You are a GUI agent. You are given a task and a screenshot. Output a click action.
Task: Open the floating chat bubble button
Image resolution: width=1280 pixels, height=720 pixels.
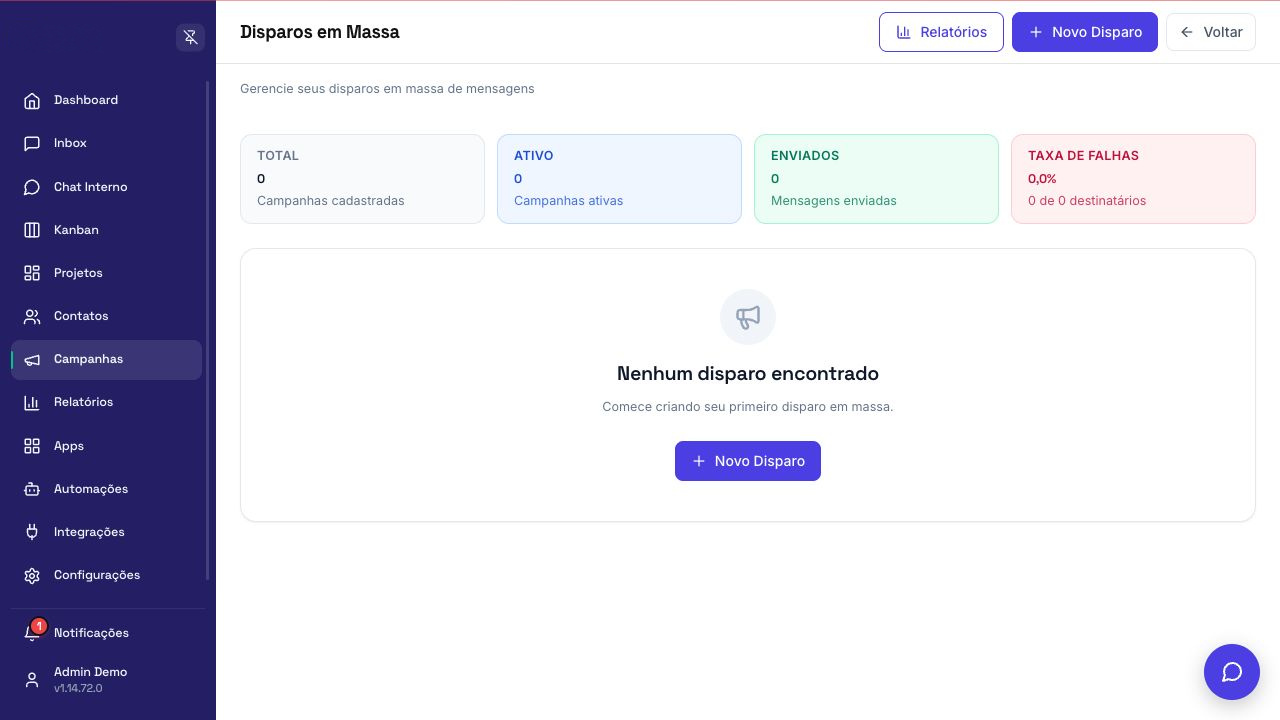coord(1232,672)
